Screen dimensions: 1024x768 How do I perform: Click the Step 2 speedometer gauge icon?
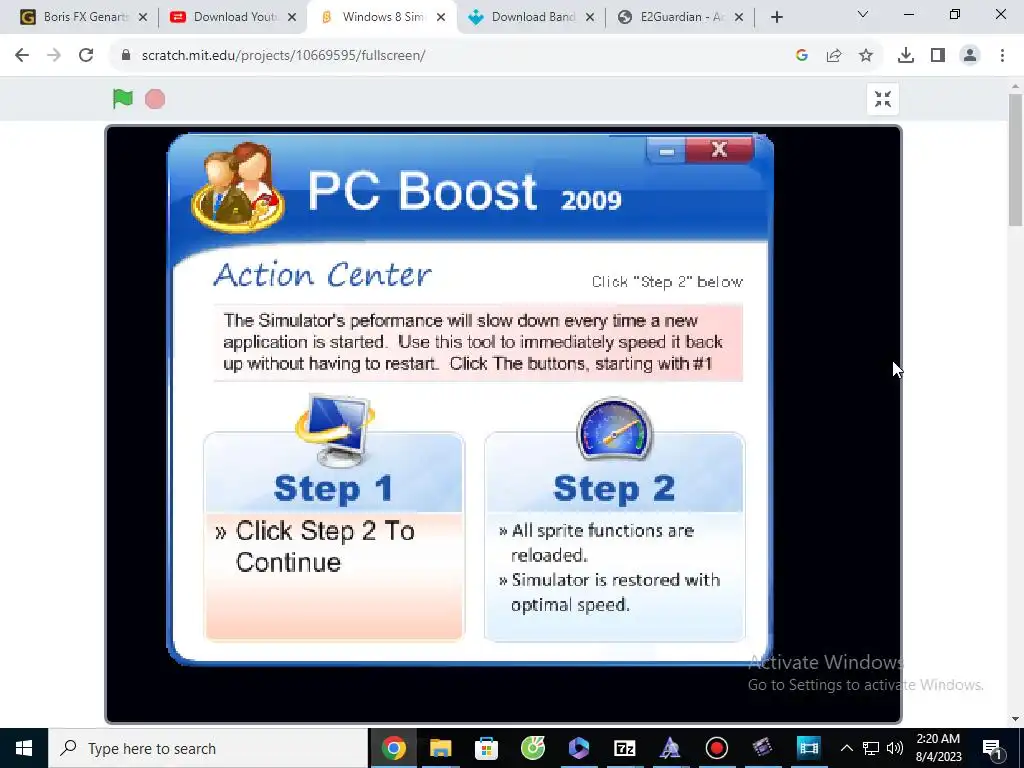(x=614, y=428)
